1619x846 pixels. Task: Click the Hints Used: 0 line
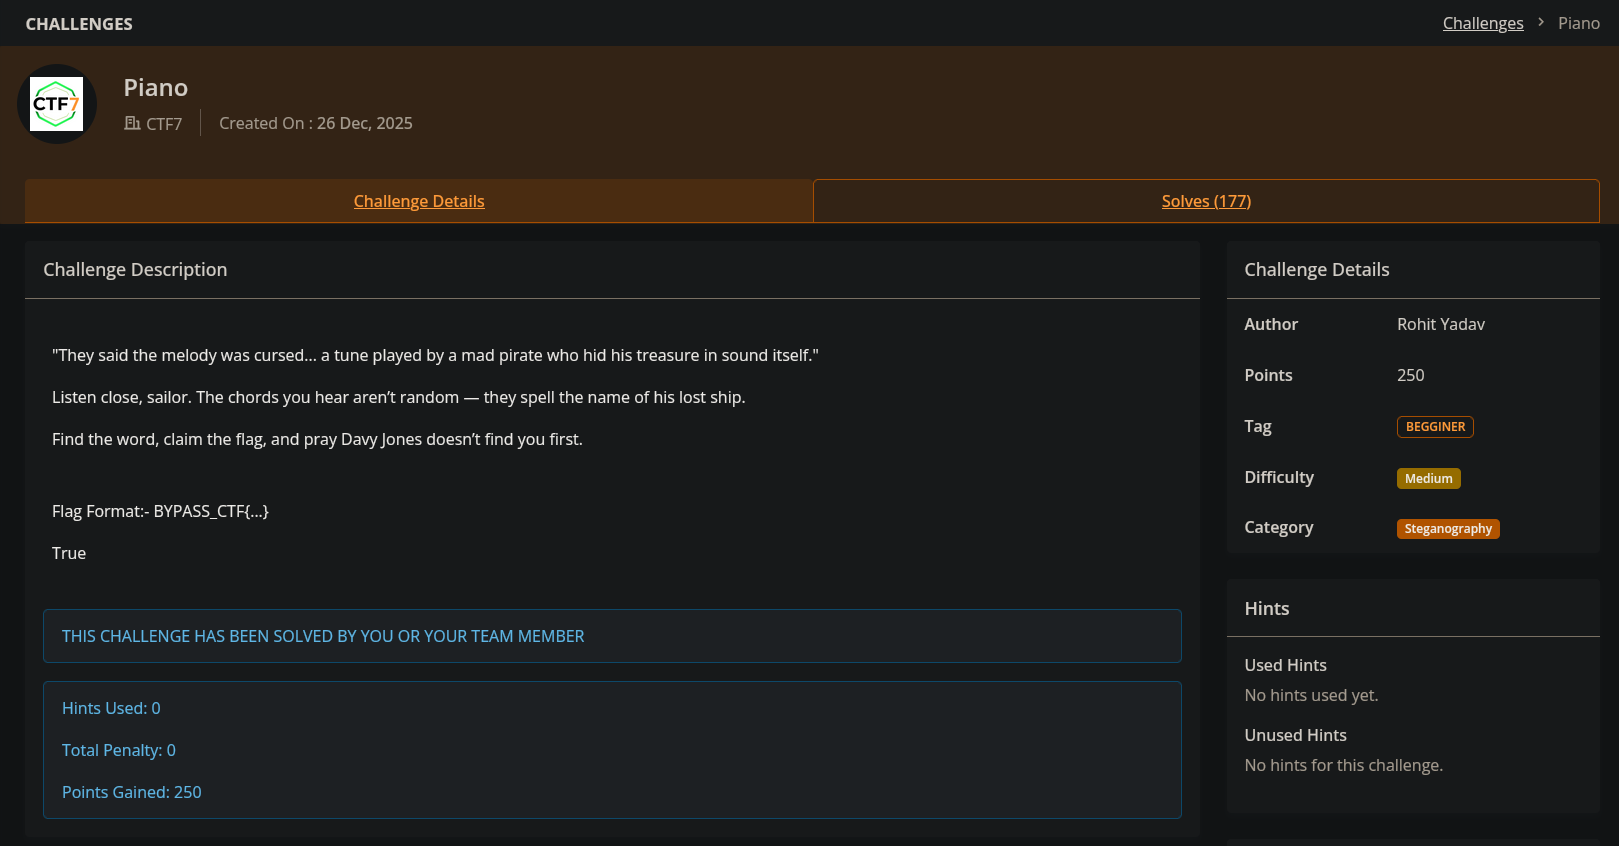(111, 708)
